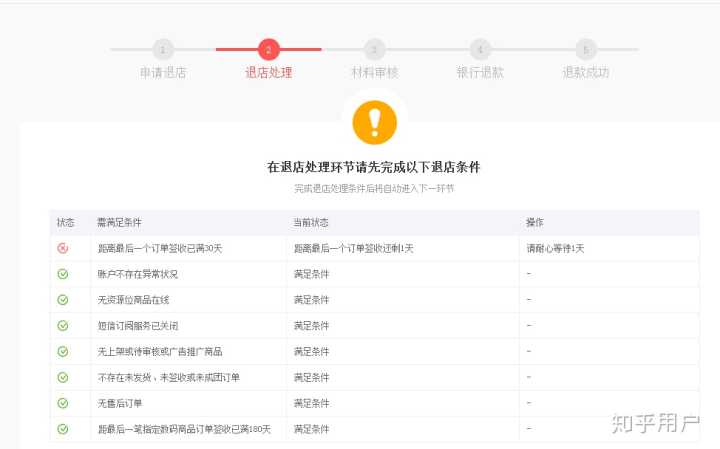Click red failed icon for 30-day order condition
This screenshot has height=449, width=720.
click(x=63, y=248)
